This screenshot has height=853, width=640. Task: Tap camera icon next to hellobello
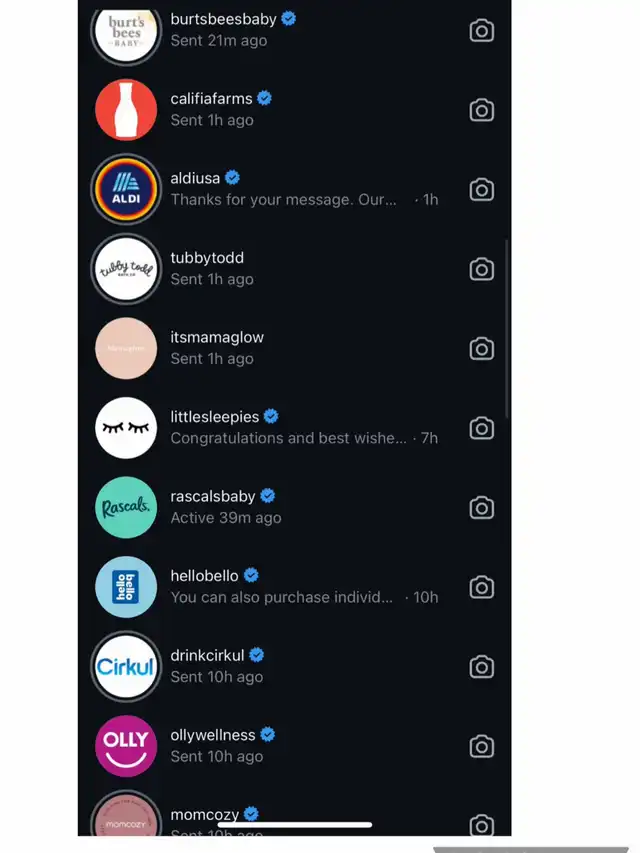click(x=482, y=586)
